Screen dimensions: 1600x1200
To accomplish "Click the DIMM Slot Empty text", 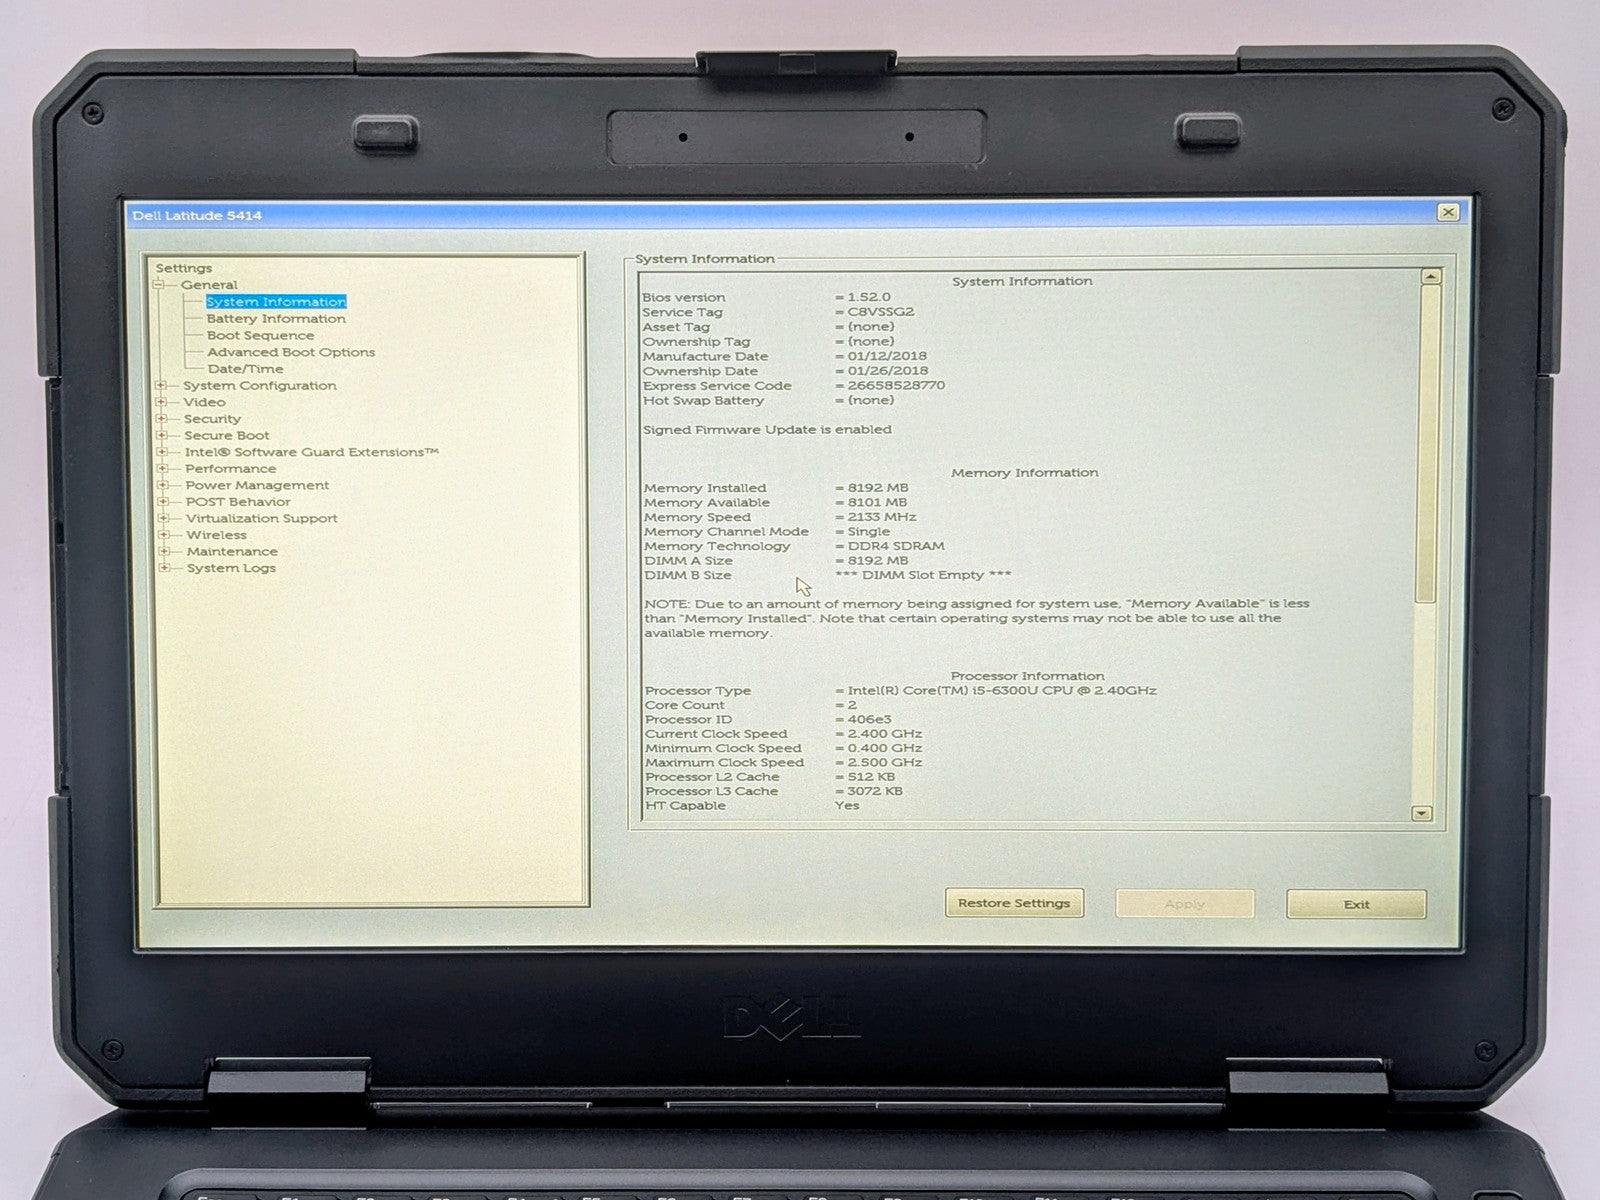I will coord(923,575).
